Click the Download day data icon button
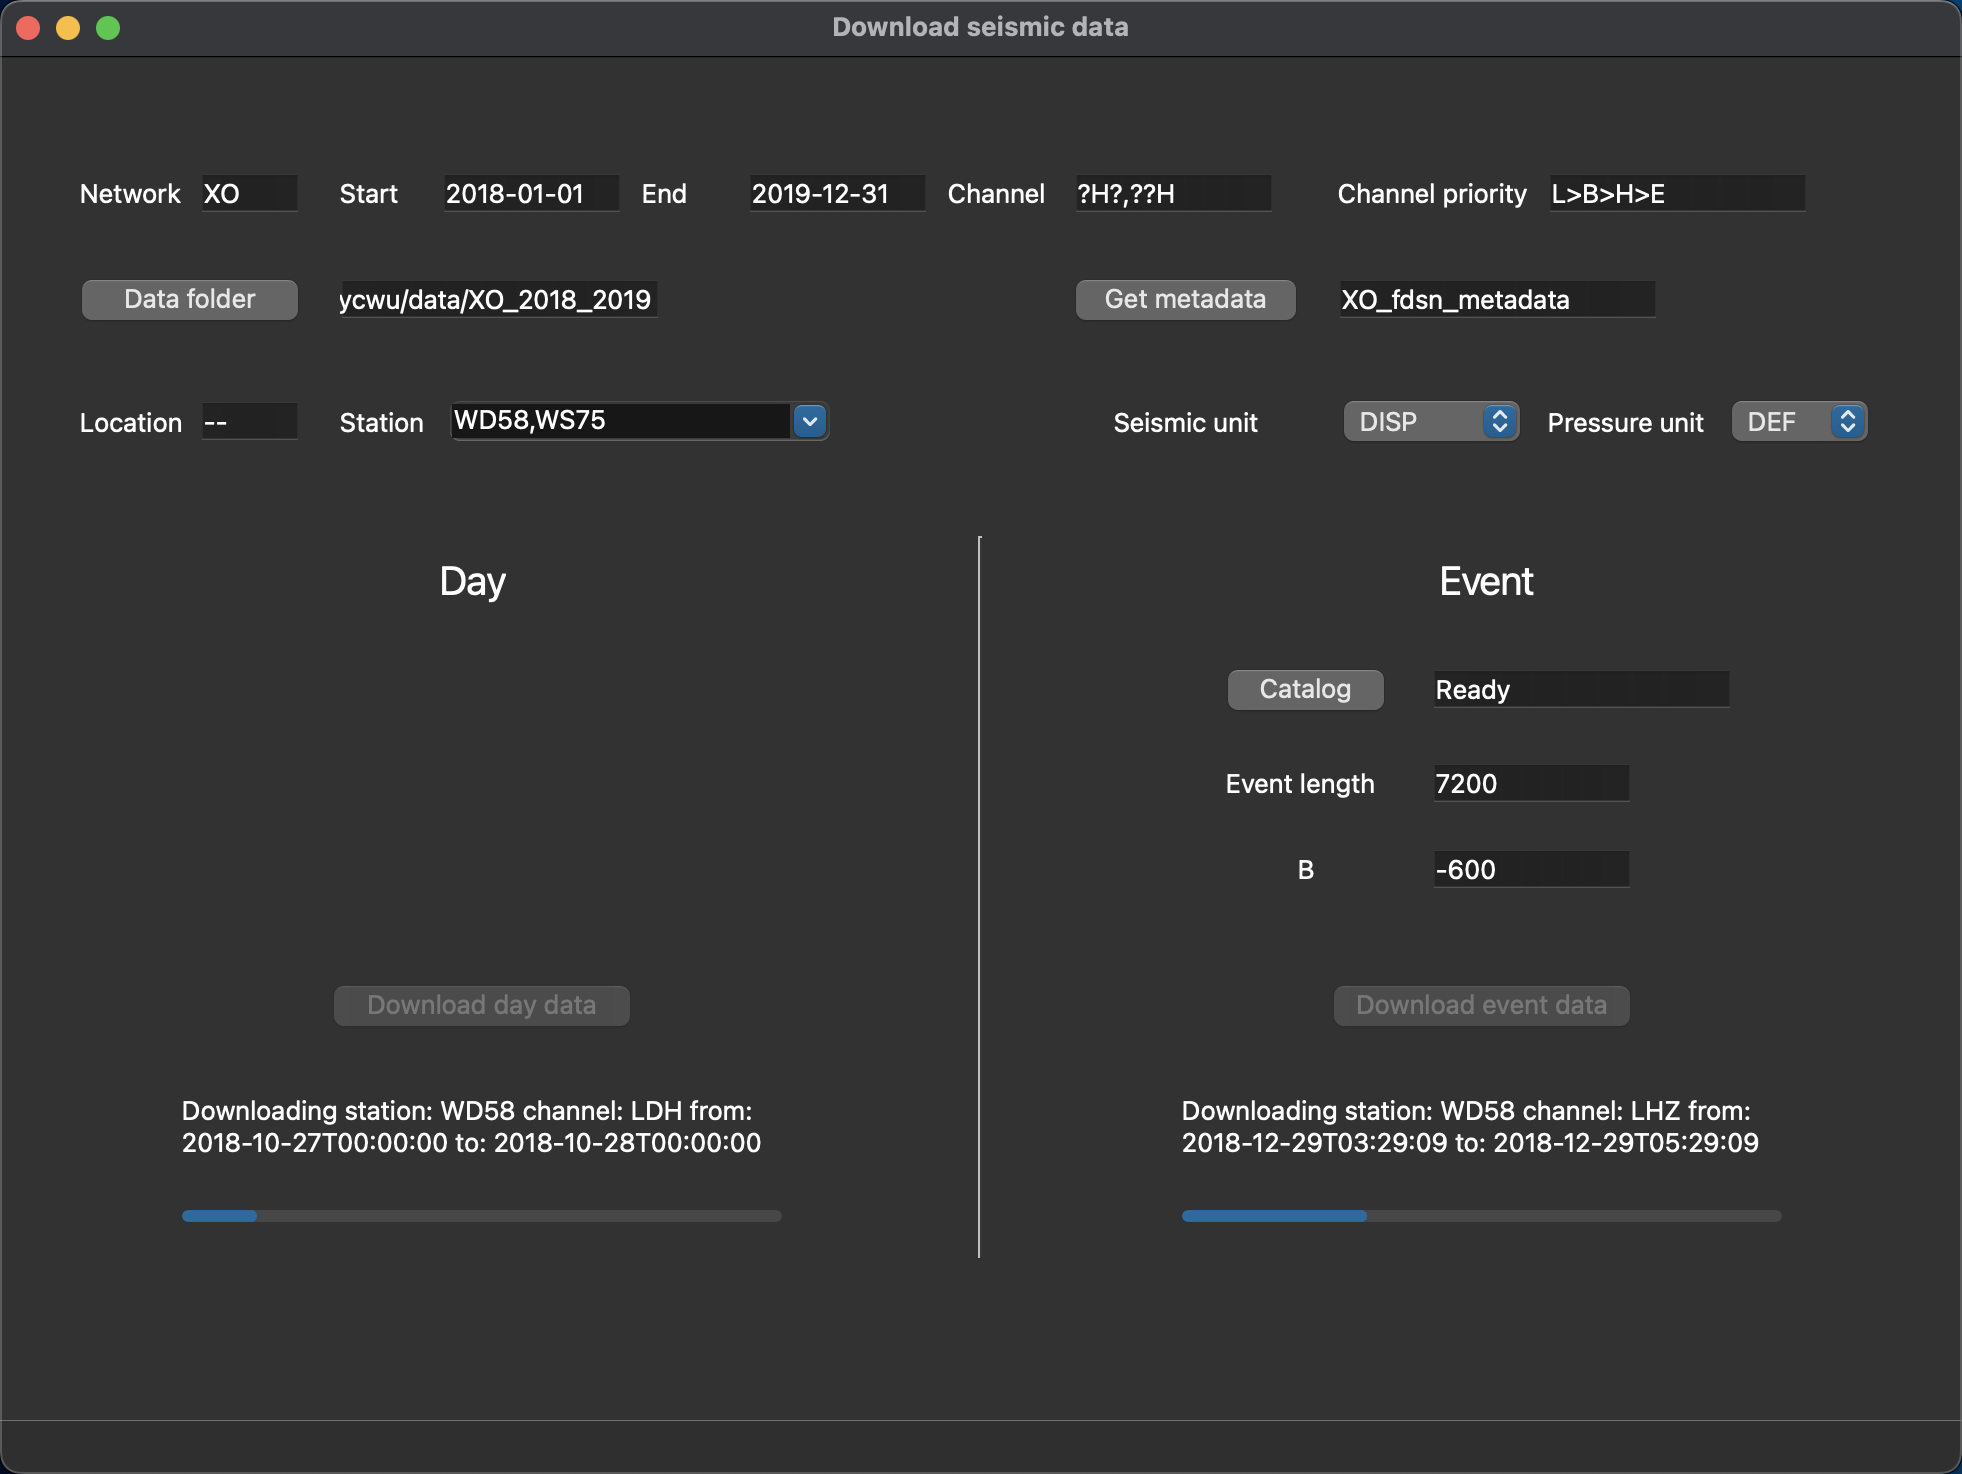This screenshot has width=1962, height=1474. pos(482,1003)
